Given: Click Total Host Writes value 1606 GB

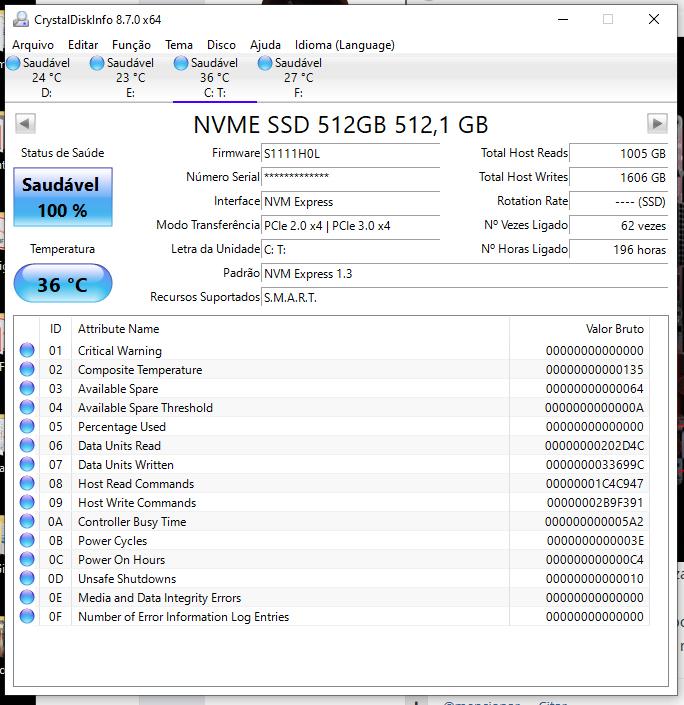Looking at the screenshot, I should [x=618, y=177].
